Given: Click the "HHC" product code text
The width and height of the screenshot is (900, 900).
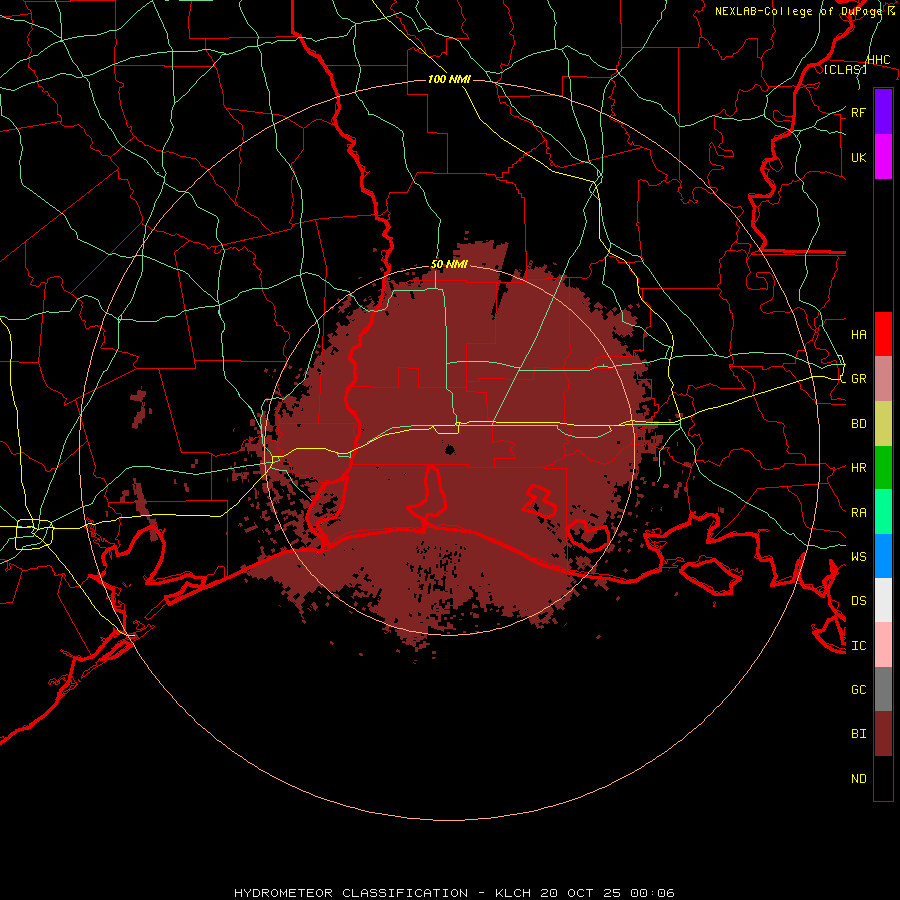Looking at the screenshot, I should tap(878, 60).
